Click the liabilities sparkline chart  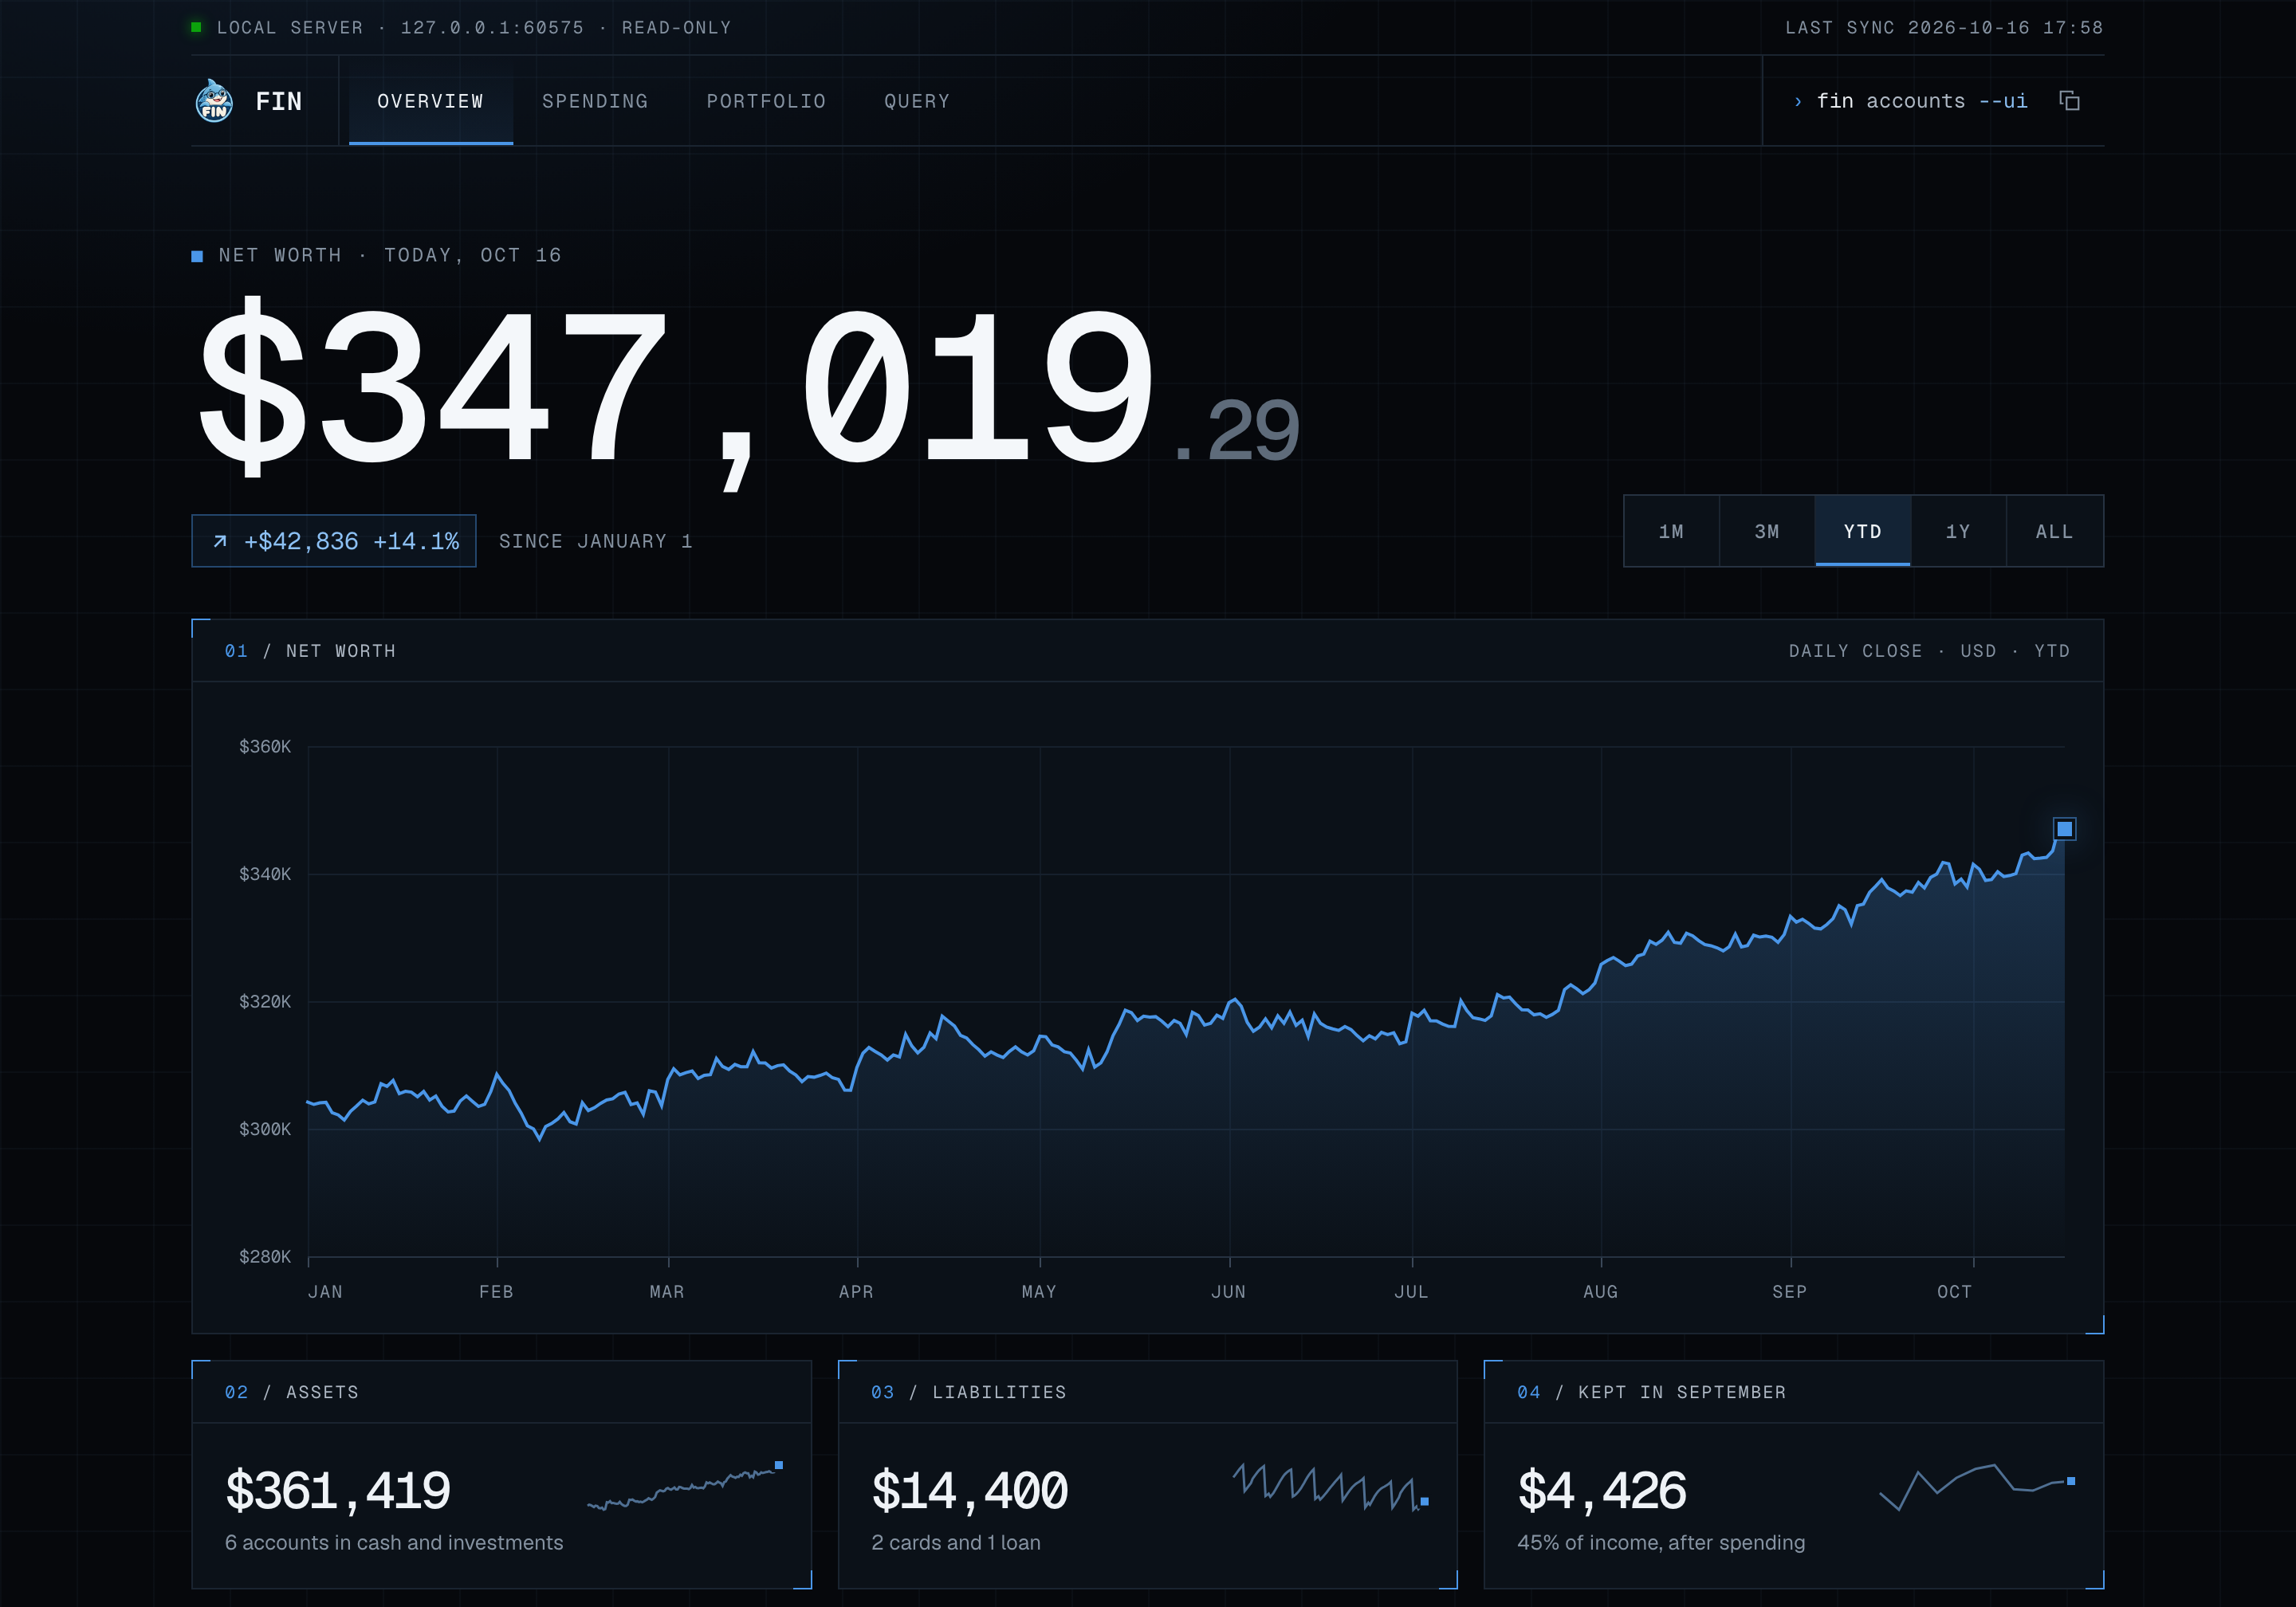[x=1331, y=1487]
